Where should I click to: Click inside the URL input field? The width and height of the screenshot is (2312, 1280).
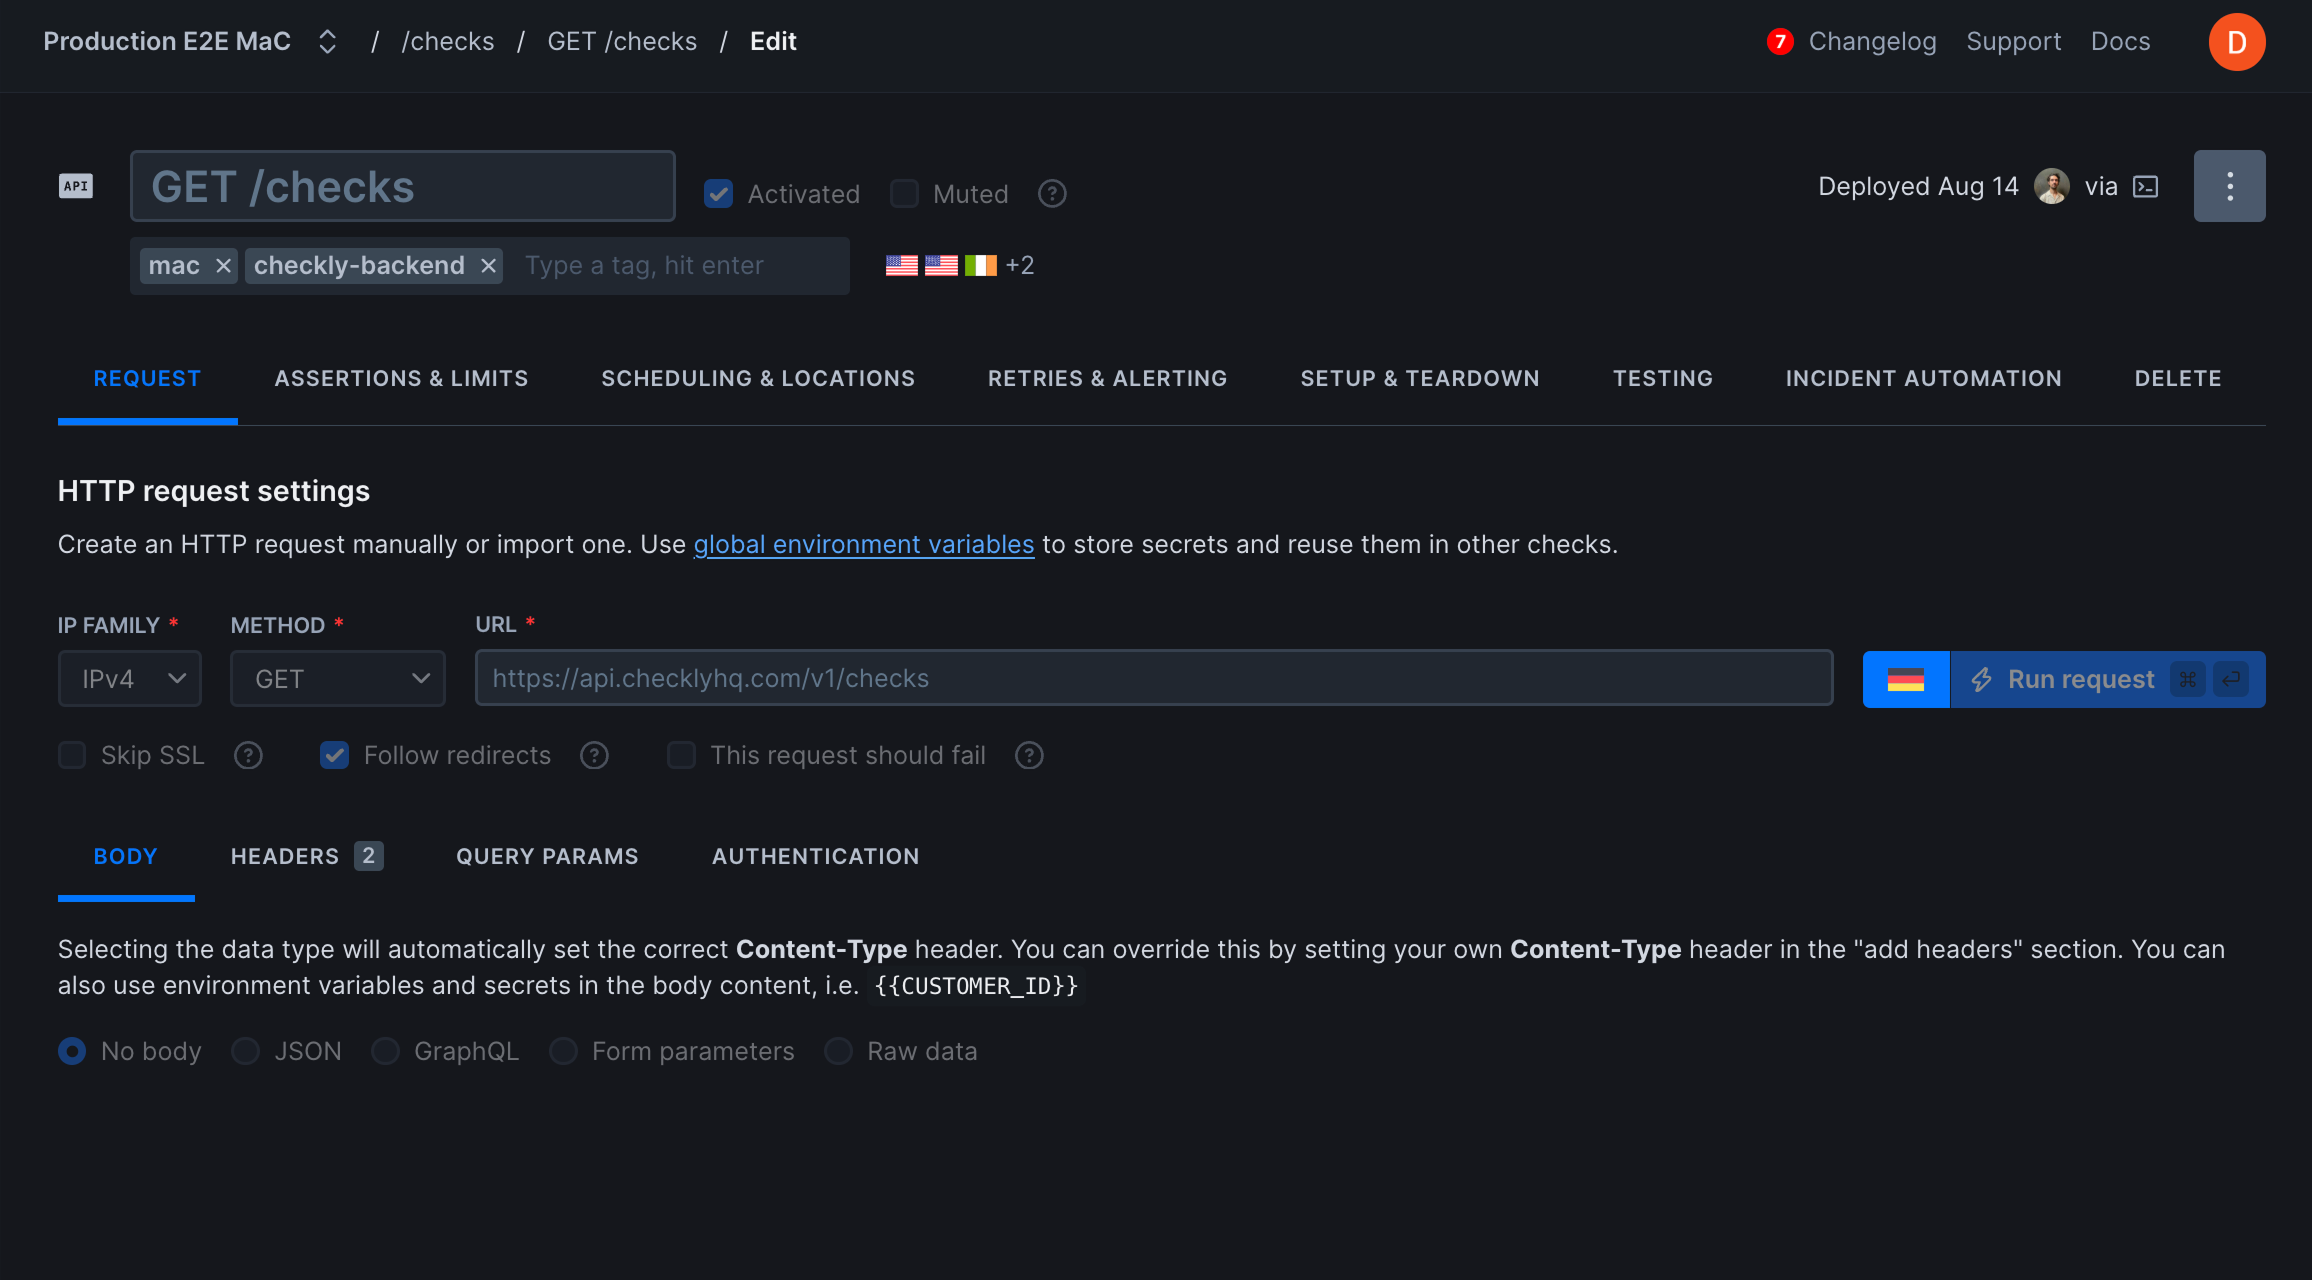pyautogui.click(x=1150, y=678)
